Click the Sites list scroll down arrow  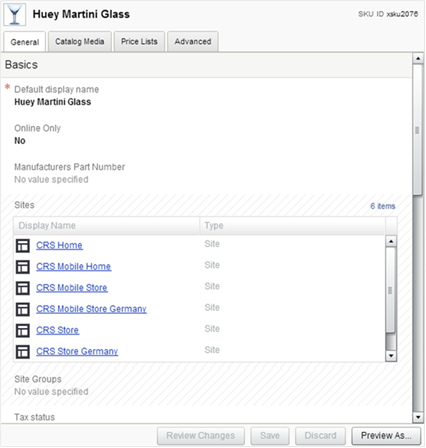pos(391,356)
